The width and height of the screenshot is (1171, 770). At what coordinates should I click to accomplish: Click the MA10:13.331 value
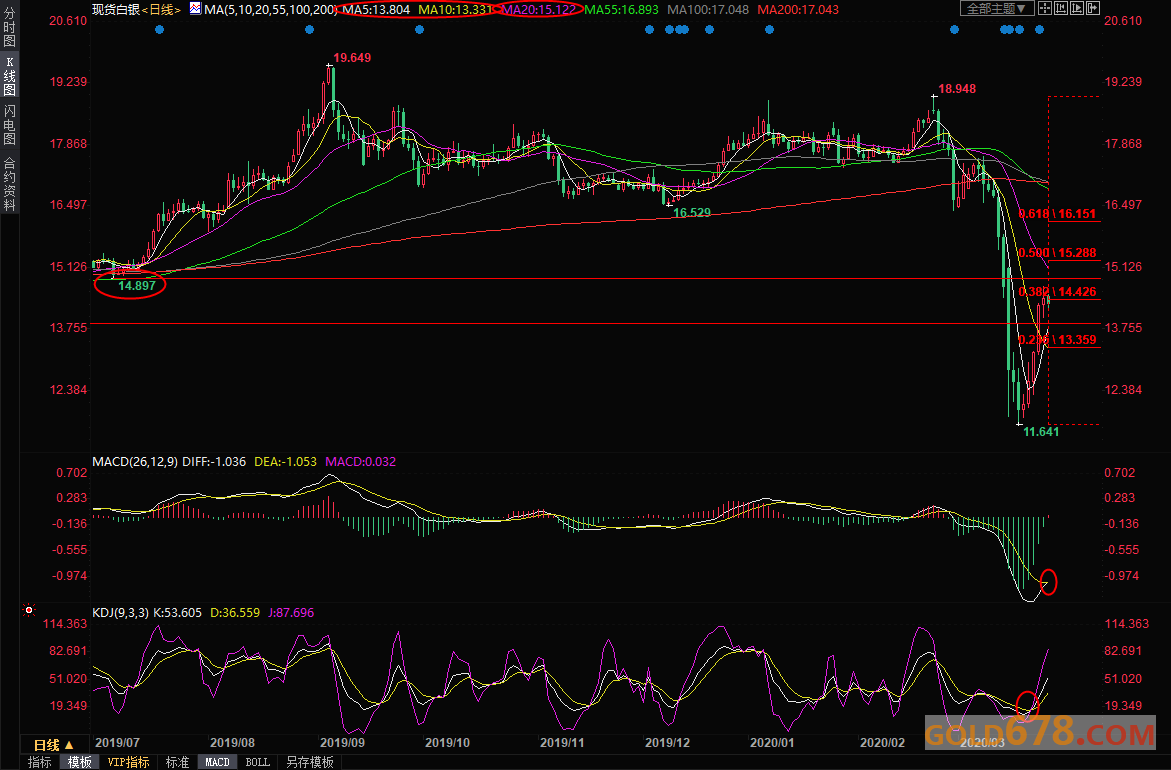click(455, 10)
